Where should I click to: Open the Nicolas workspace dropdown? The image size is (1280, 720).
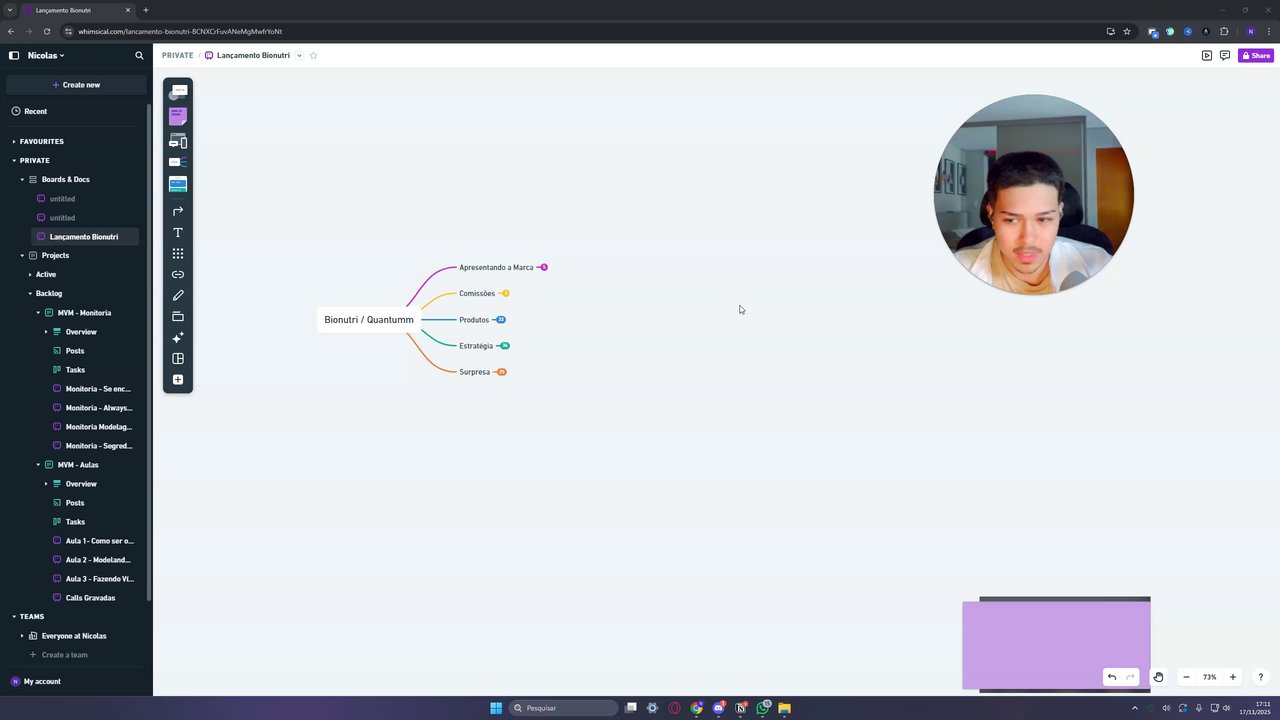coord(46,56)
